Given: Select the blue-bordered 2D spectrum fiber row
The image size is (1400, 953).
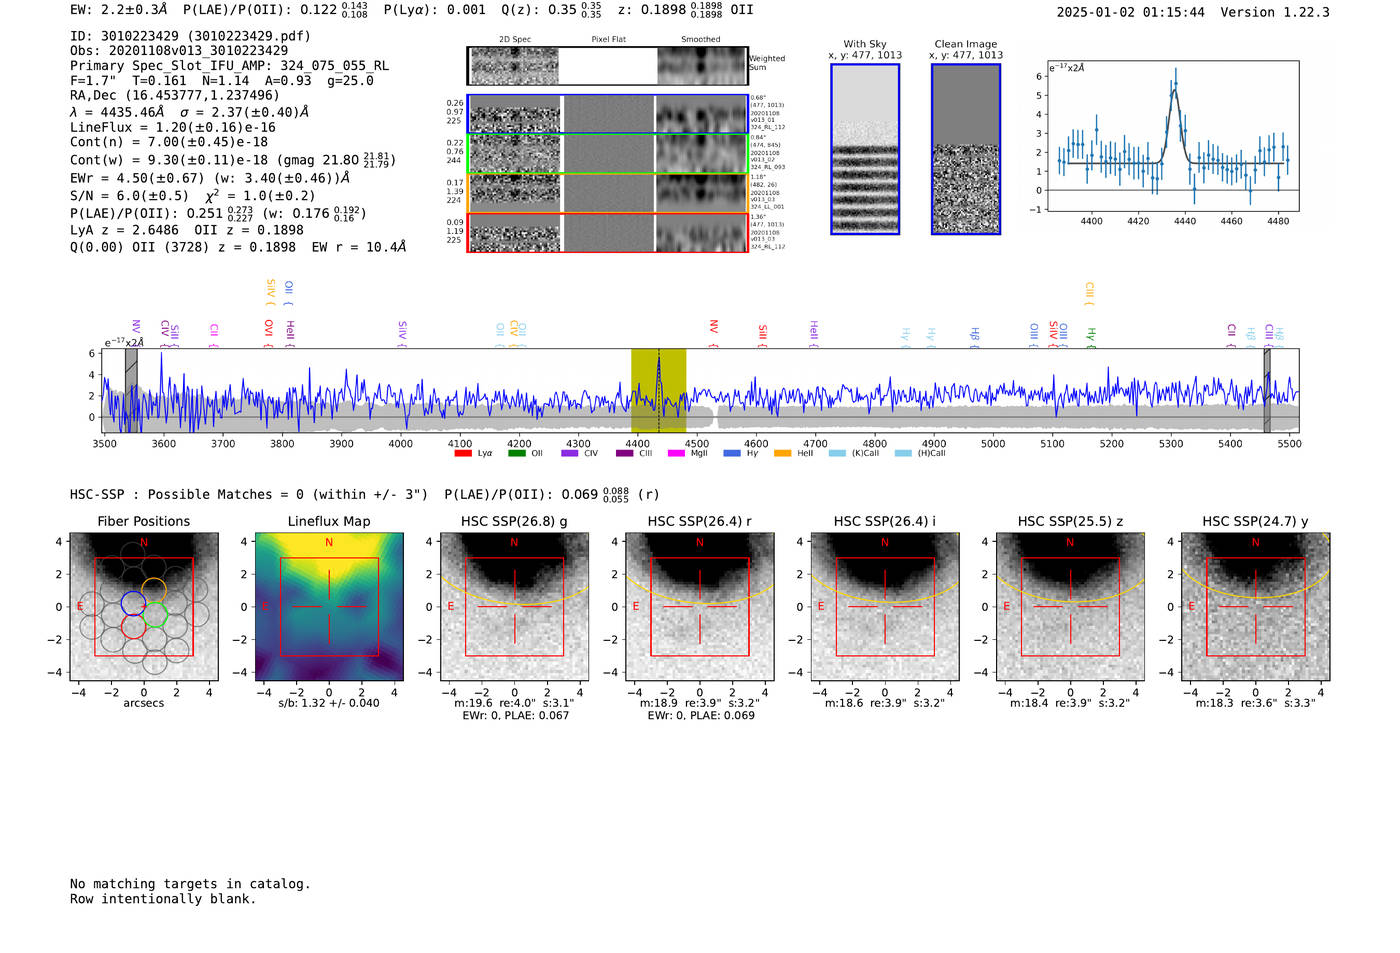Looking at the screenshot, I should point(607,114).
